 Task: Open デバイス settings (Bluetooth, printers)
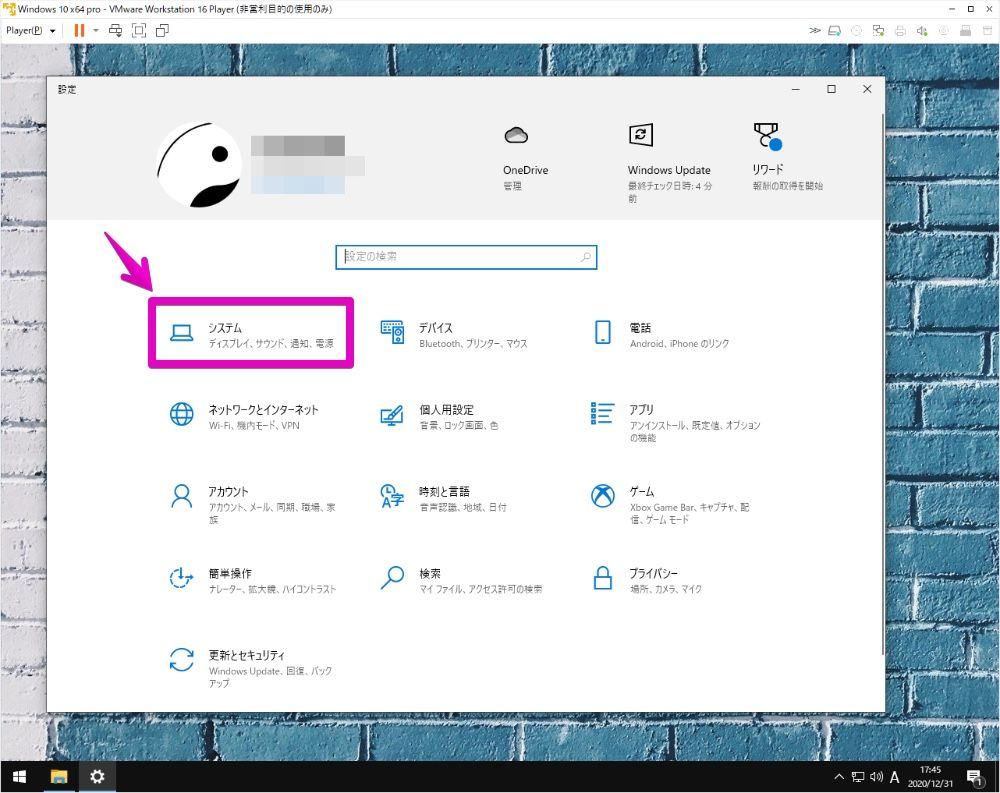[455, 334]
